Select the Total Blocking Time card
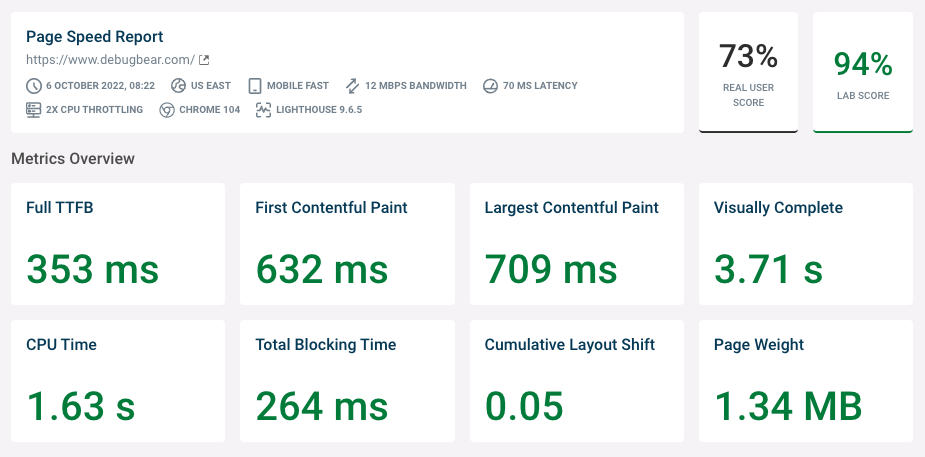The image size is (925, 457). pyautogui.click(x=347, y=381)
